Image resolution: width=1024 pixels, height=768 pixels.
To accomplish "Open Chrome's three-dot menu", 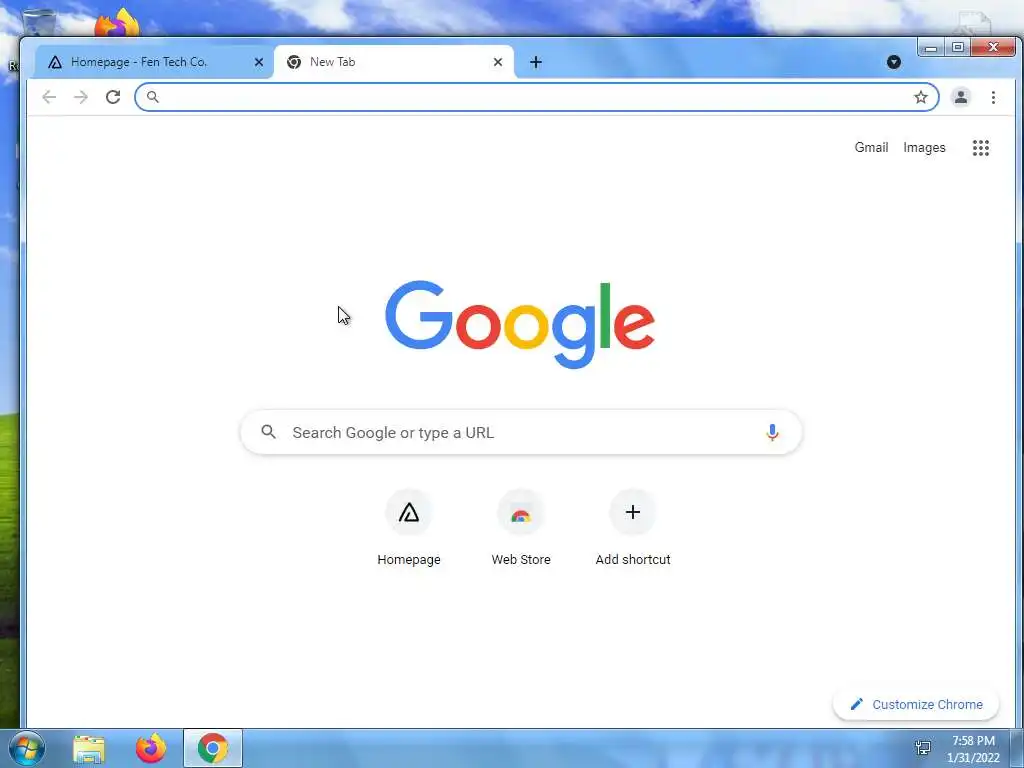I will coord(993,97).
